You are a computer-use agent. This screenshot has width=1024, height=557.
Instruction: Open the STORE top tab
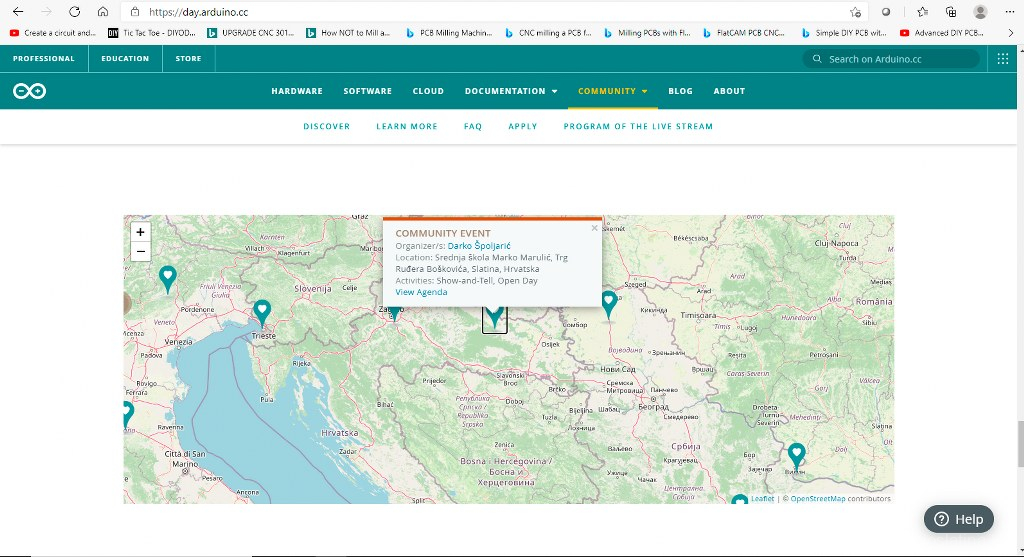(x=188, y=59)
